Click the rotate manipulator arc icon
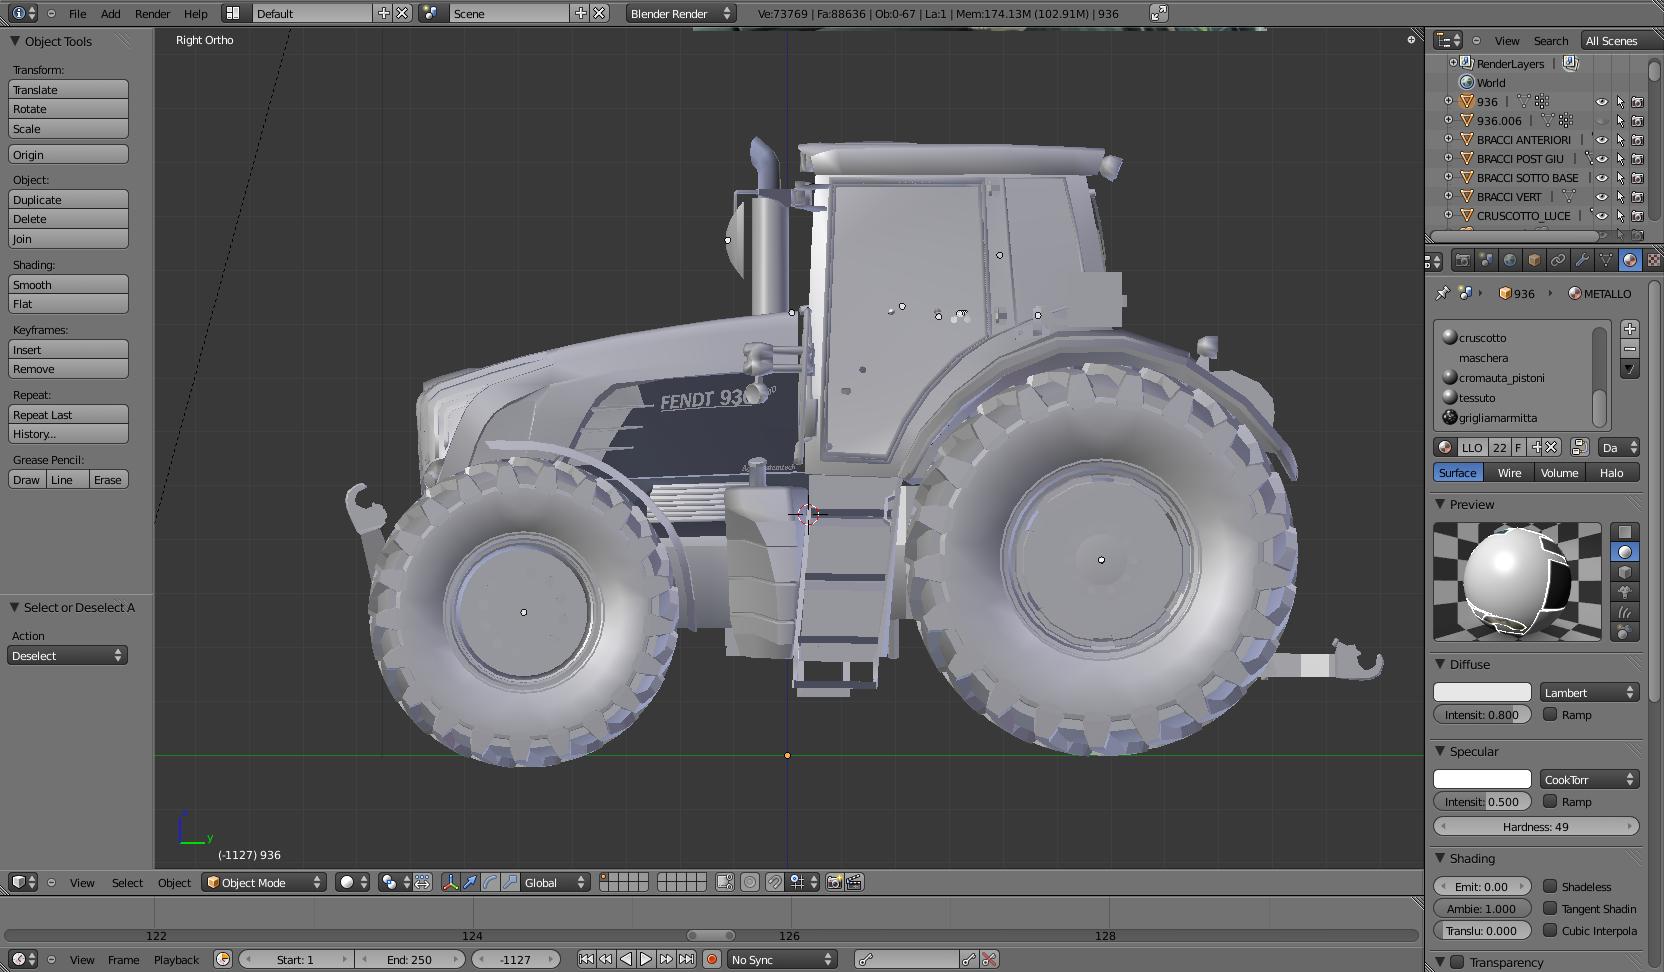This screenshot has width=1664, height=972. tap(490, 882)
